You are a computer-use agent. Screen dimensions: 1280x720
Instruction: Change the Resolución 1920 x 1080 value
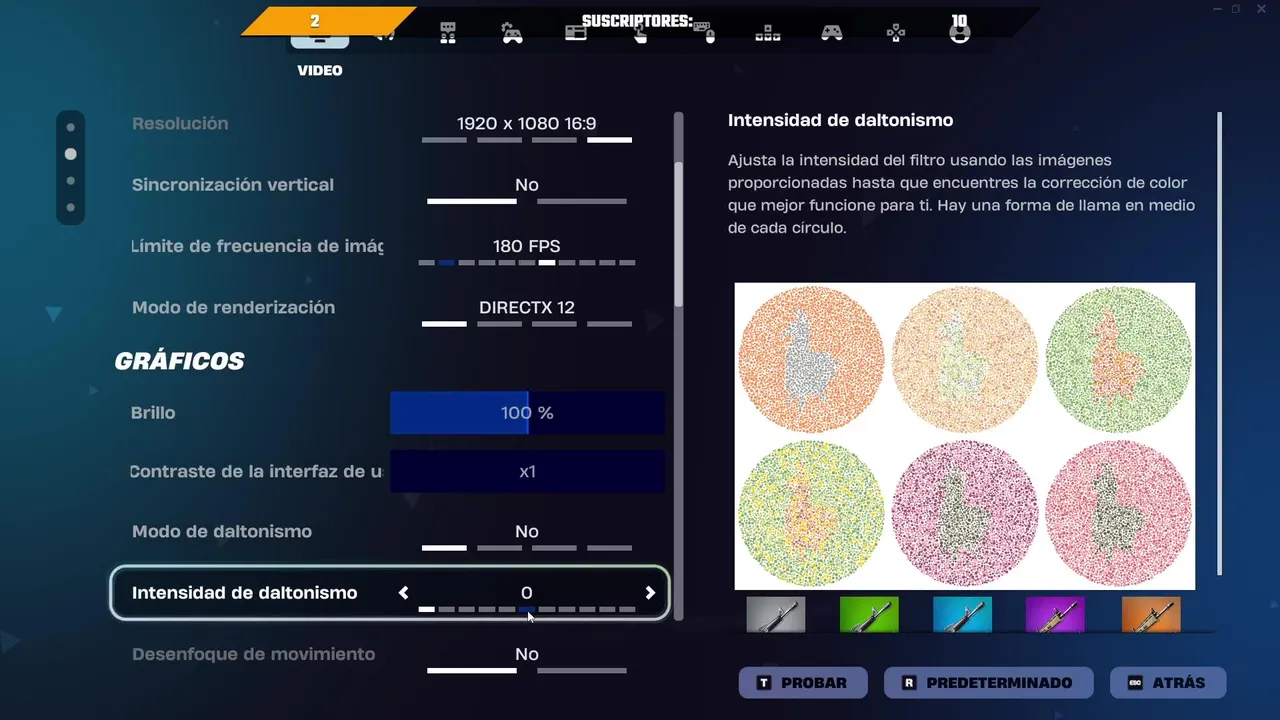527,130
